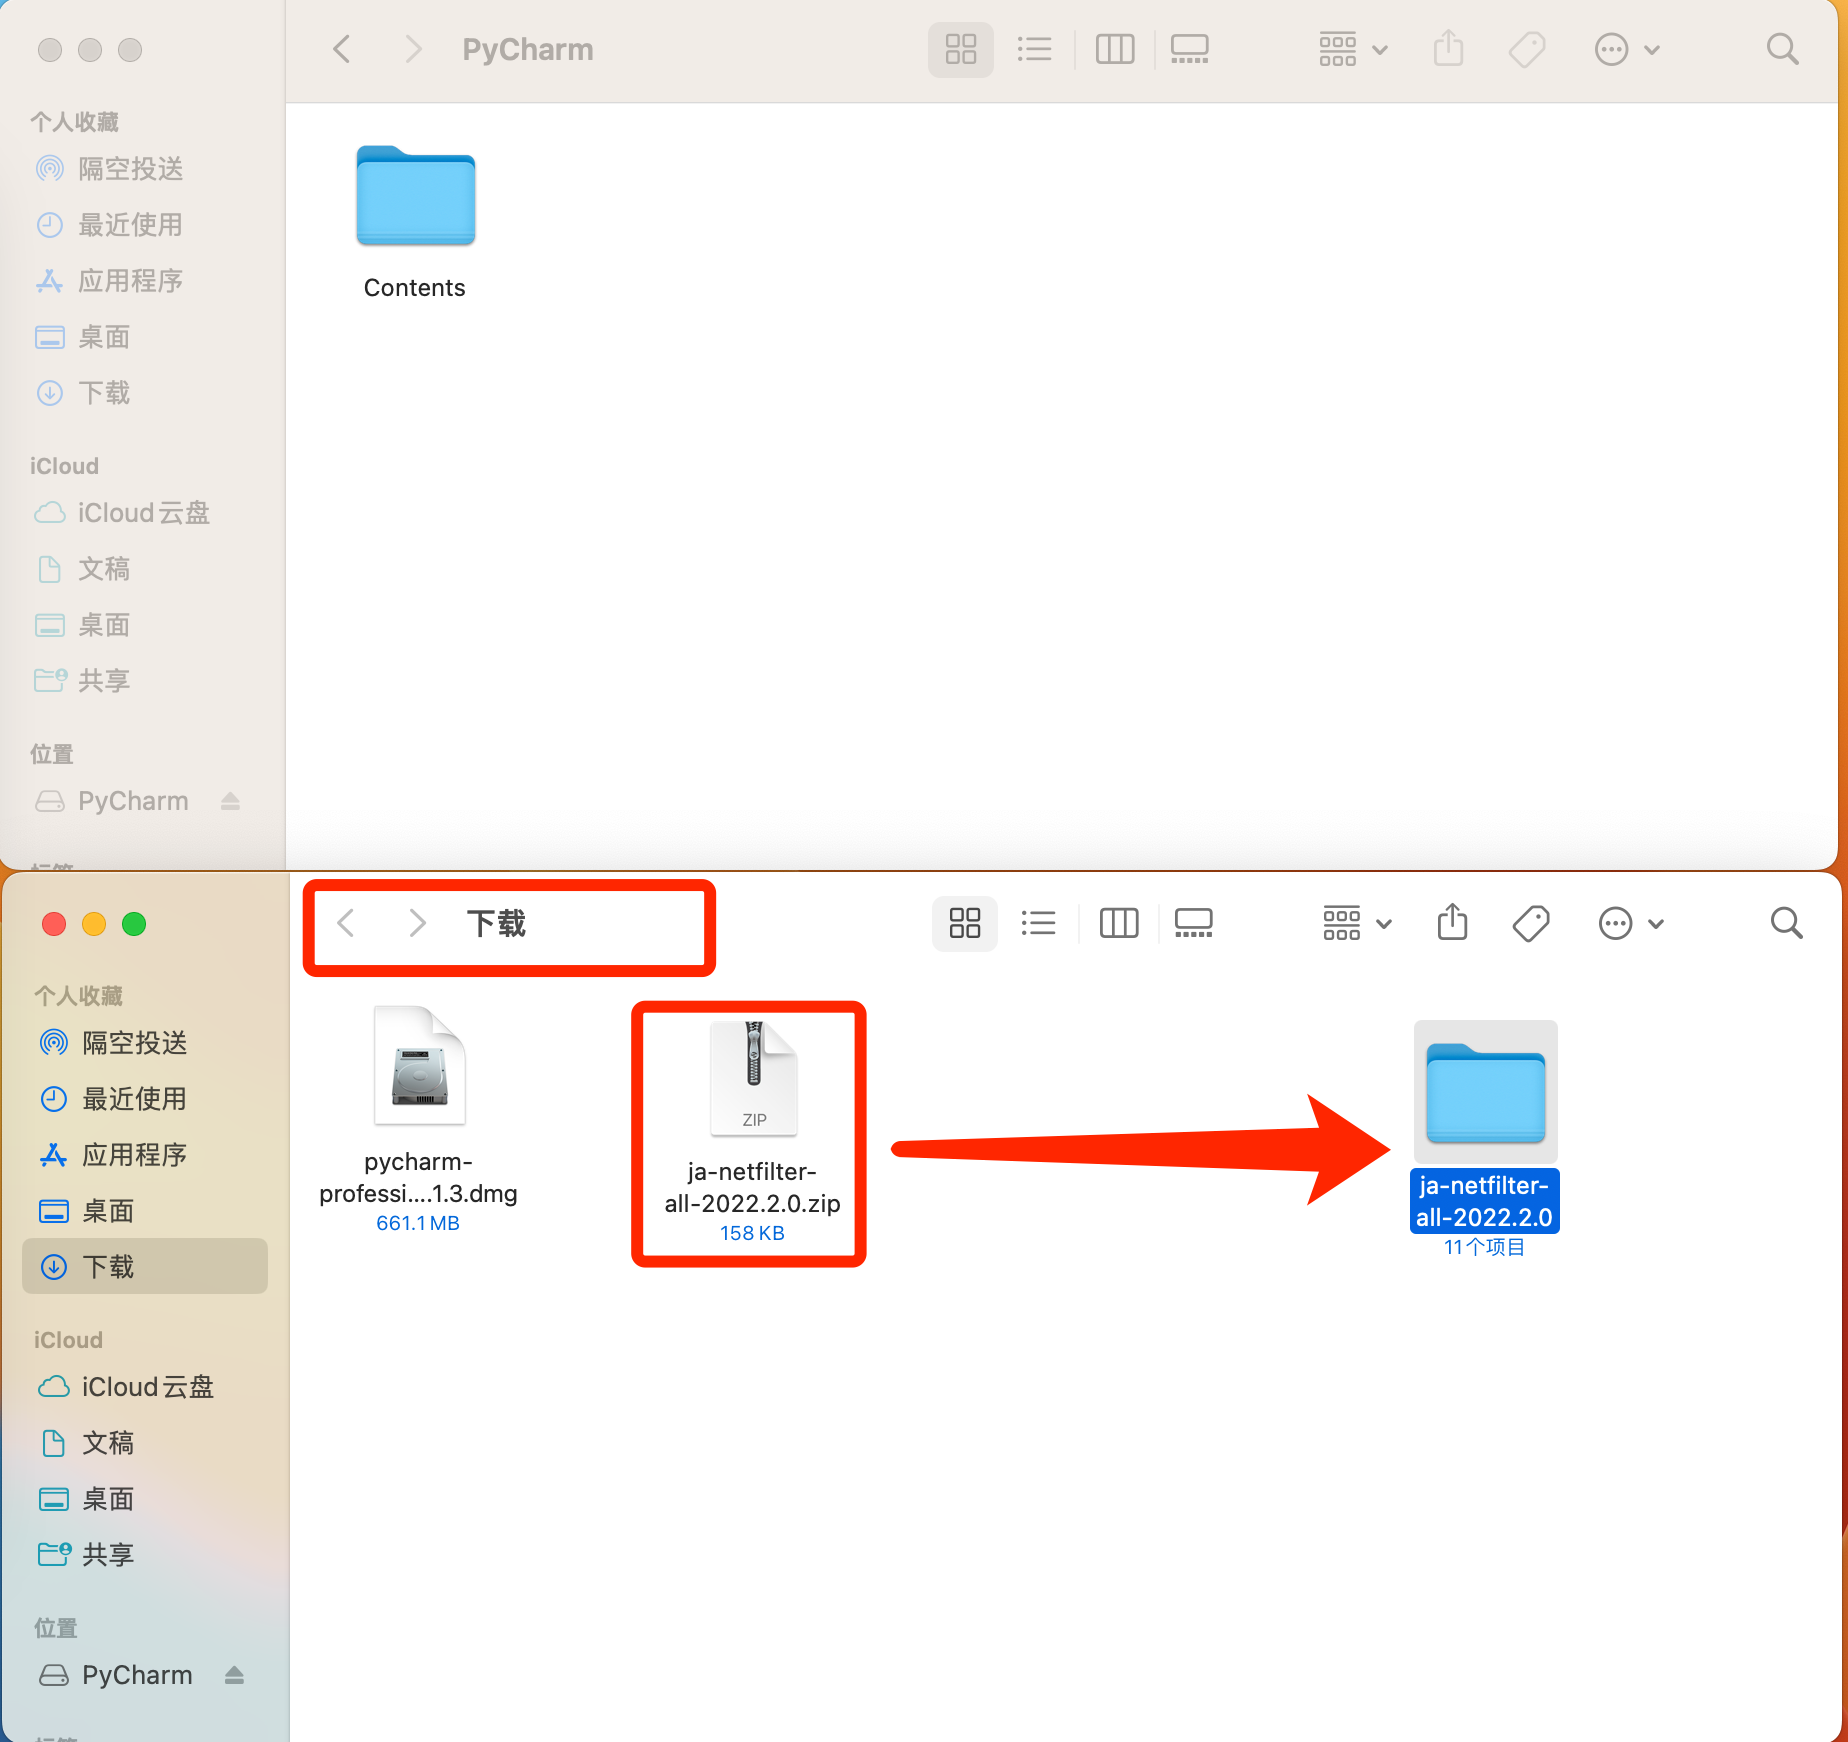
Task: Go back in the 下载 Finder window
Action: coord(346,923)
